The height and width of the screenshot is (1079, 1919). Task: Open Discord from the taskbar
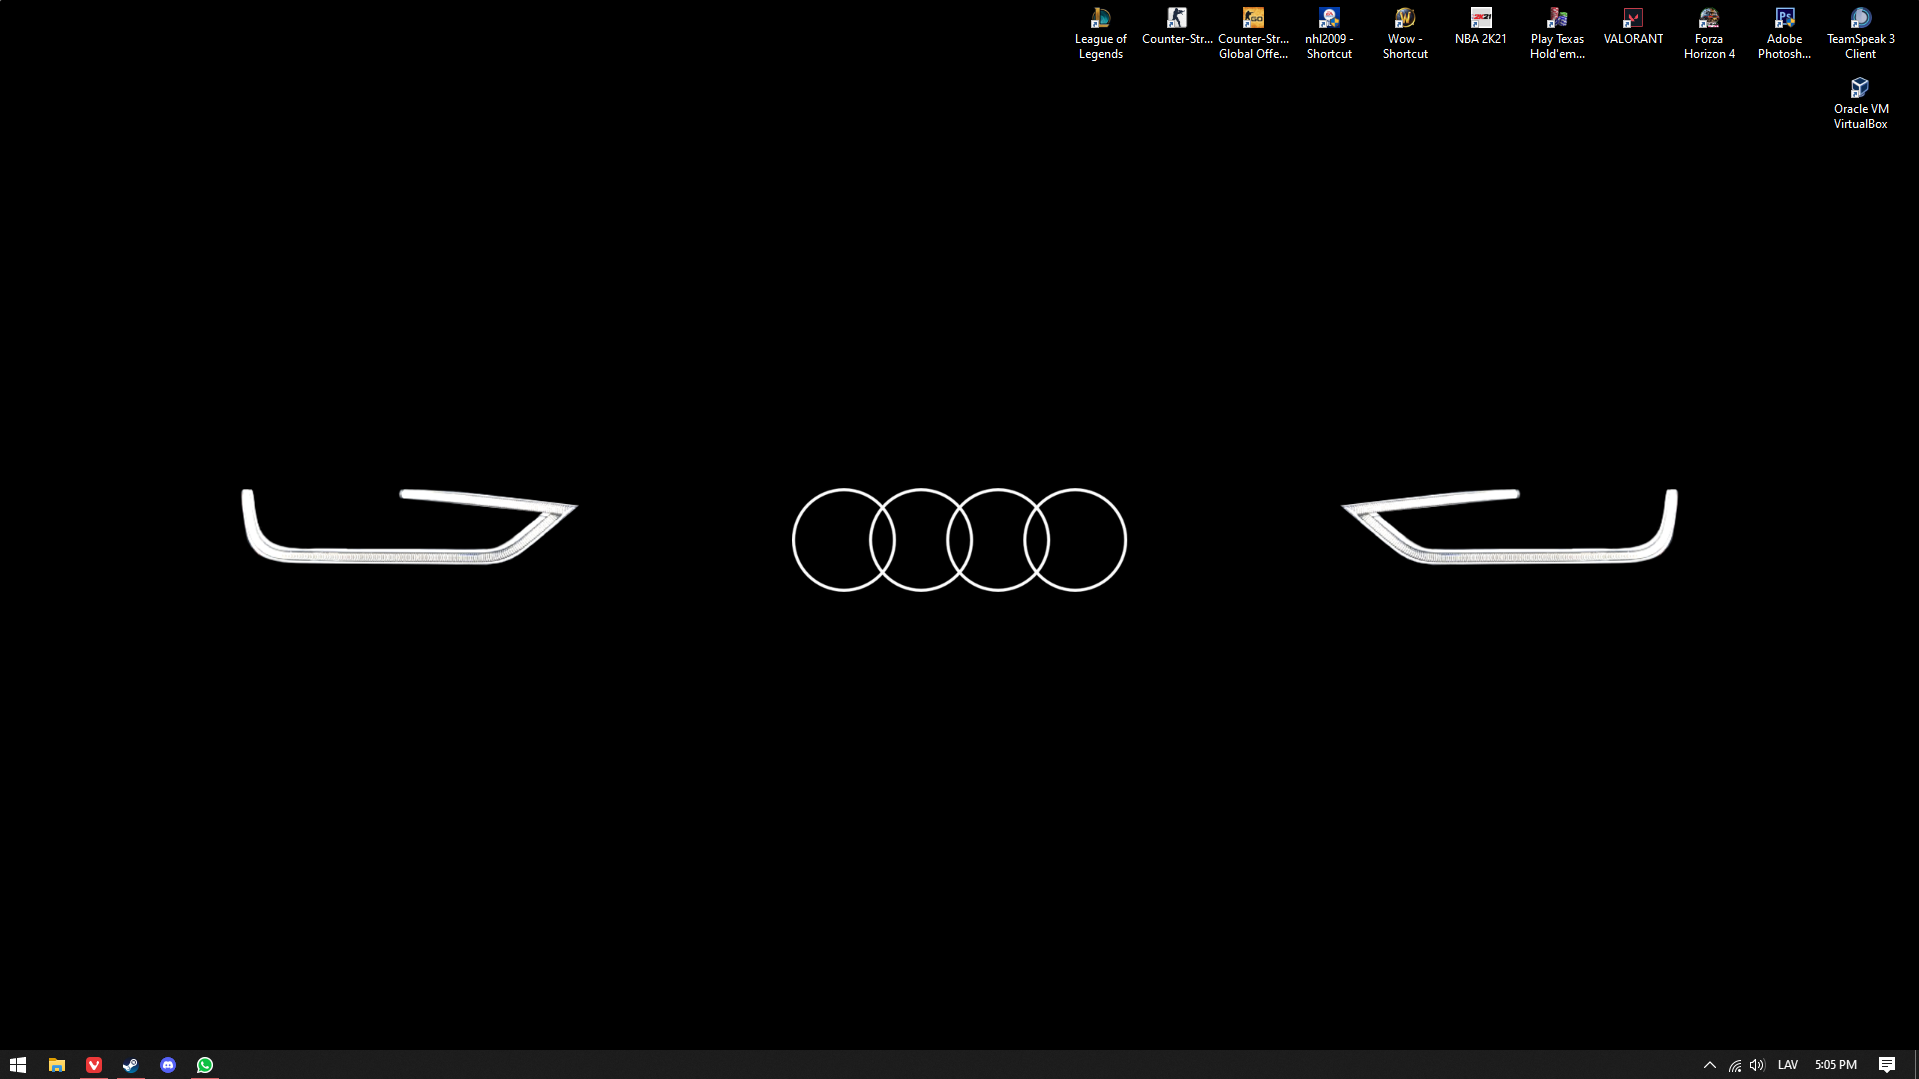click(168, 1065)
